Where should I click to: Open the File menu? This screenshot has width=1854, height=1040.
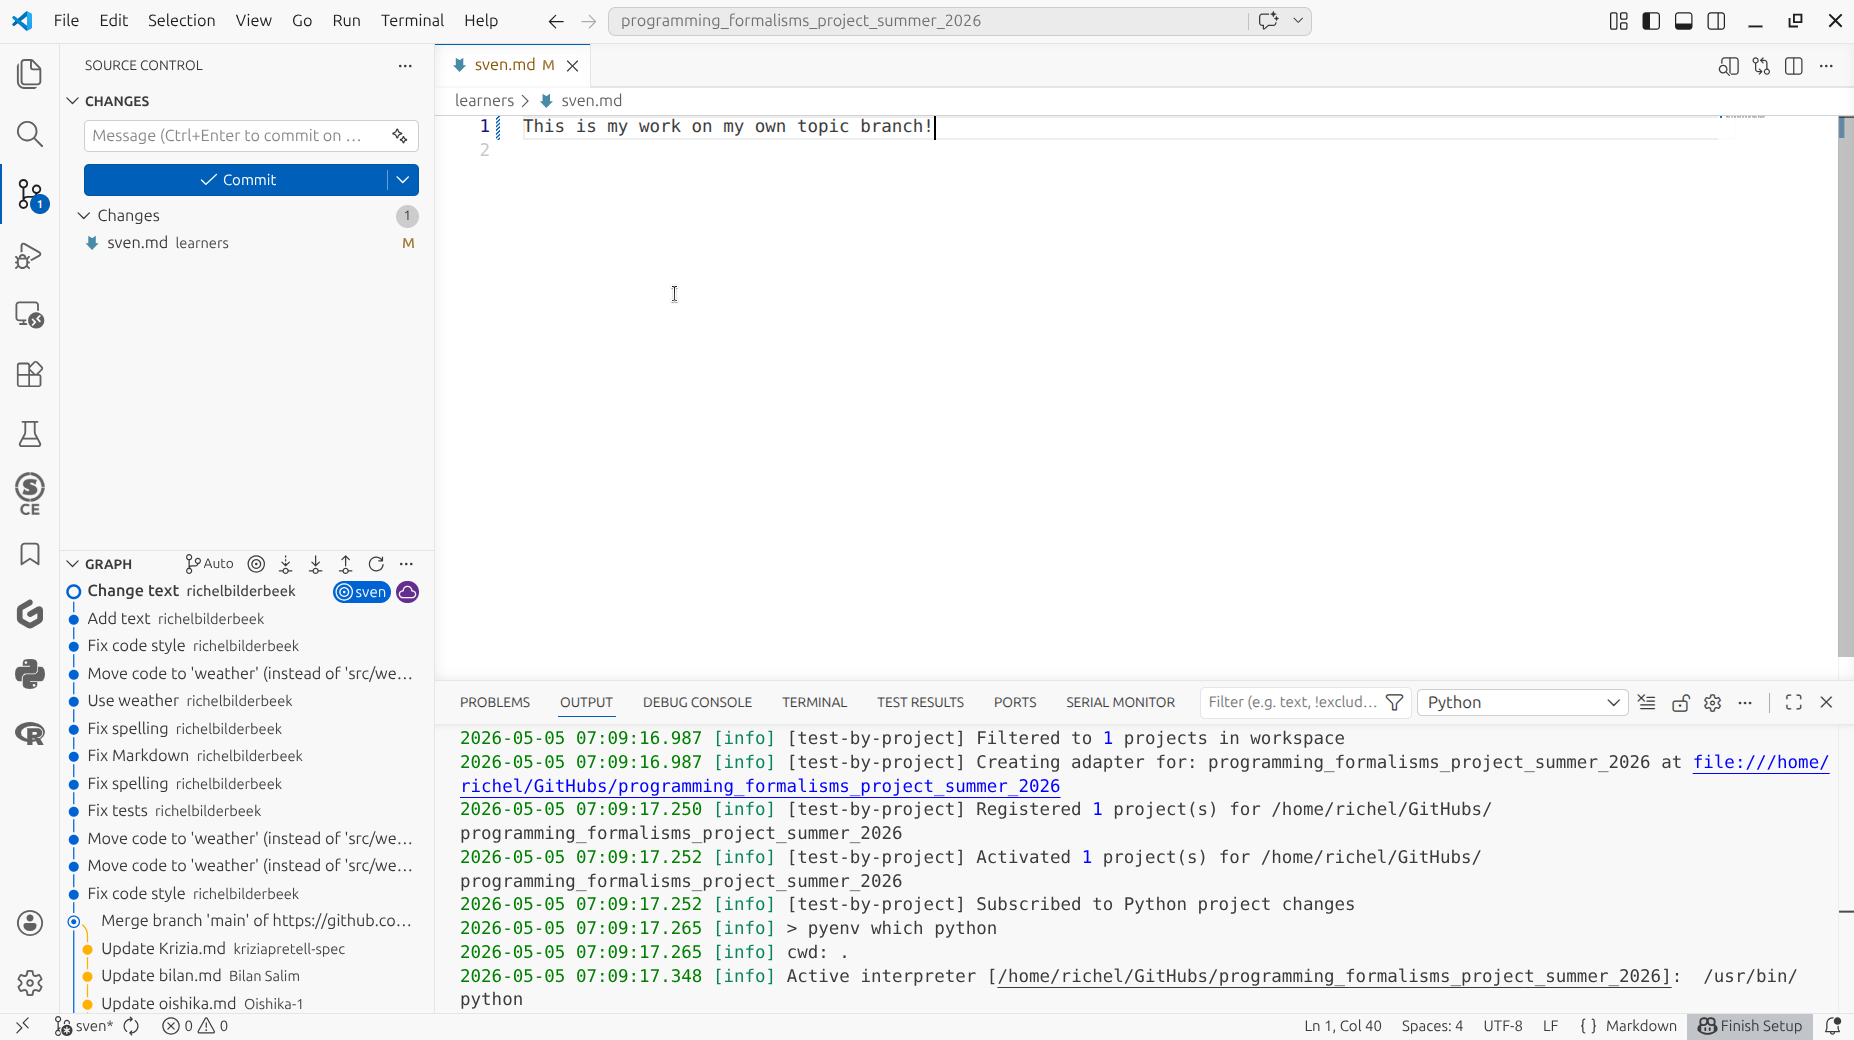pos(66,21)
